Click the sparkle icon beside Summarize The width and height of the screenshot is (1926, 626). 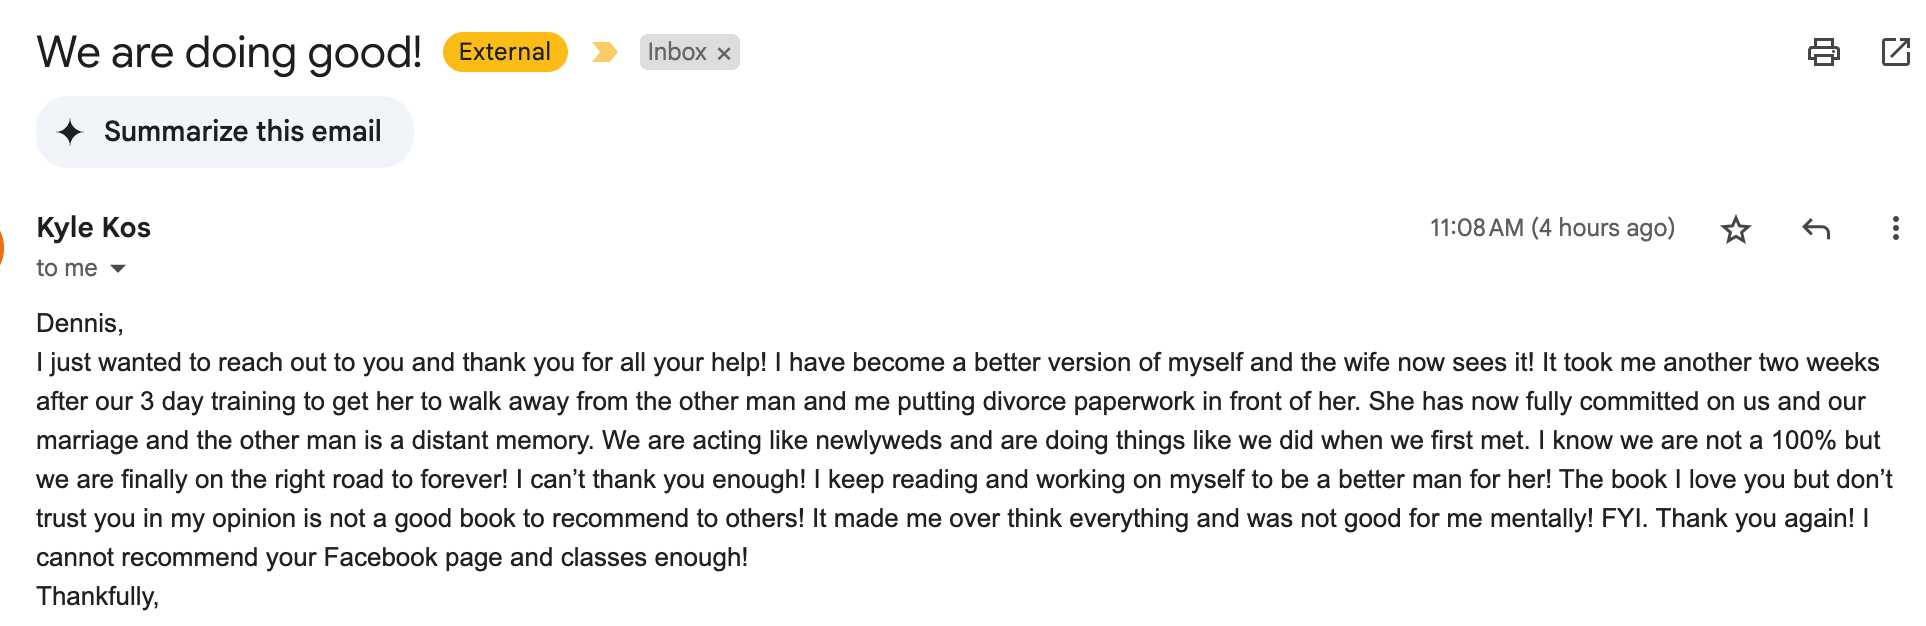pyautogui.click(x=70, y=132)
